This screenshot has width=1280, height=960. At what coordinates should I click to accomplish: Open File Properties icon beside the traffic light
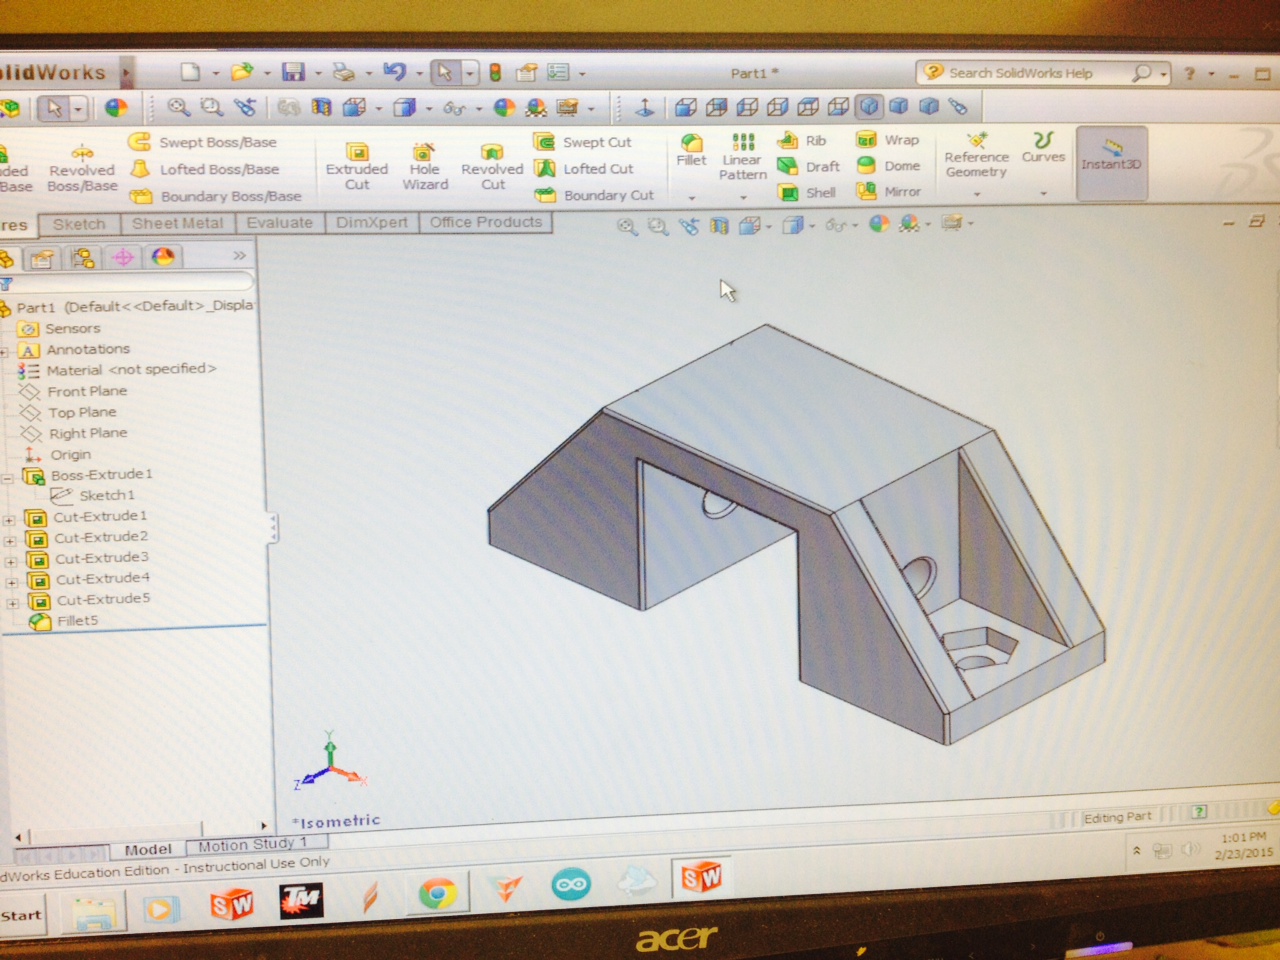click(526, 73)
